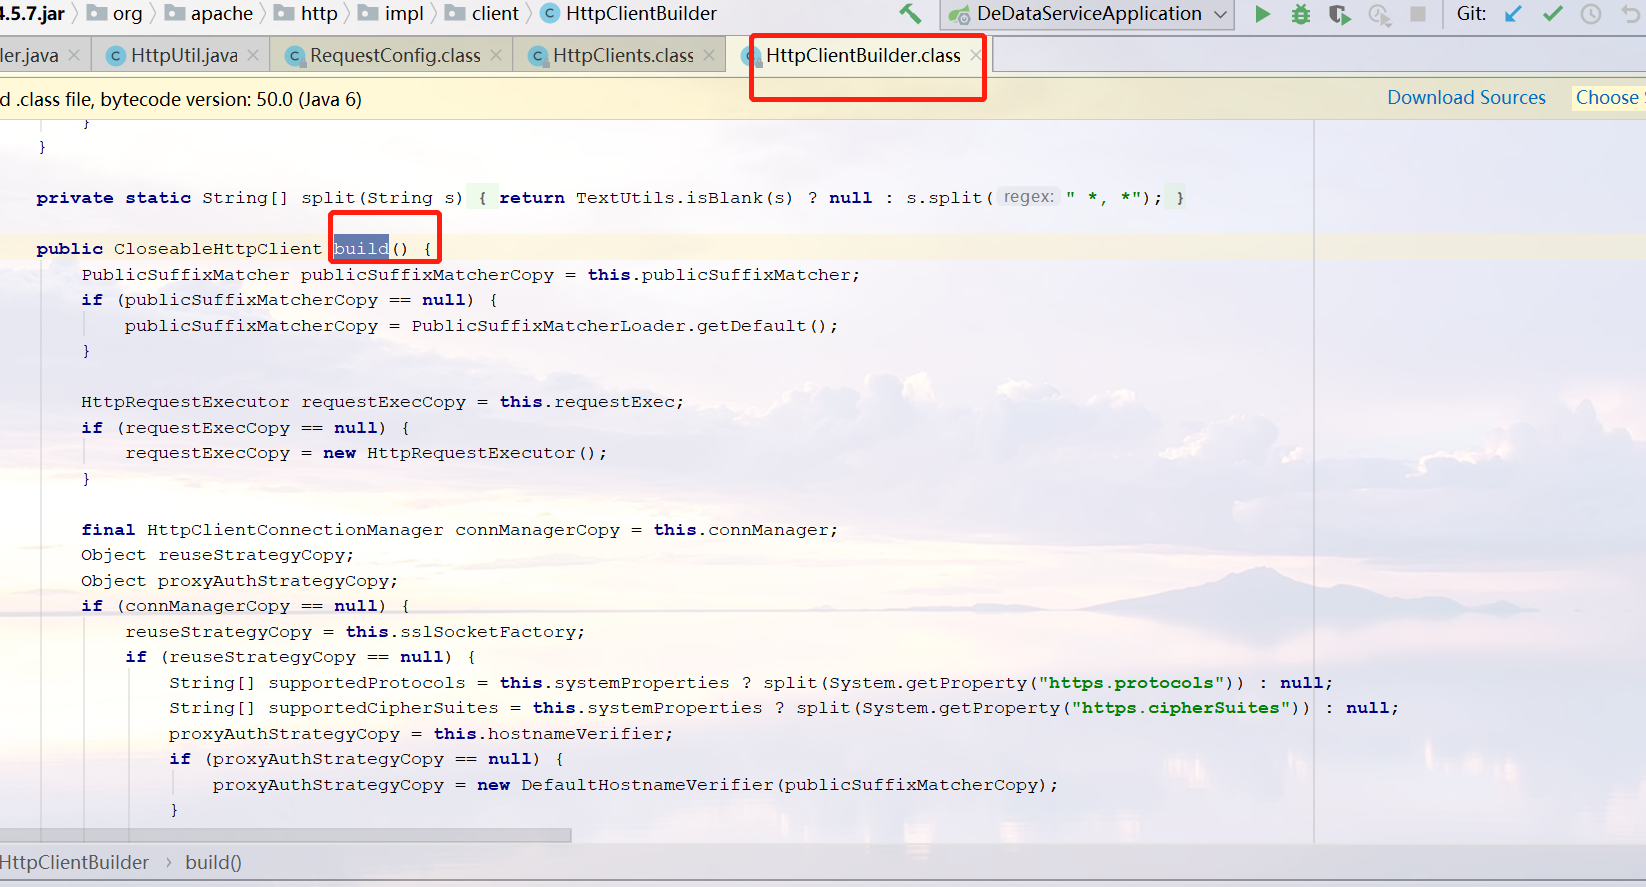Open the DeDataServiceApplication run configuration dropdown
Image resolution: width=1646 pixels, height=887 pixels.
pyautogui.click(x=1087, y=14)
